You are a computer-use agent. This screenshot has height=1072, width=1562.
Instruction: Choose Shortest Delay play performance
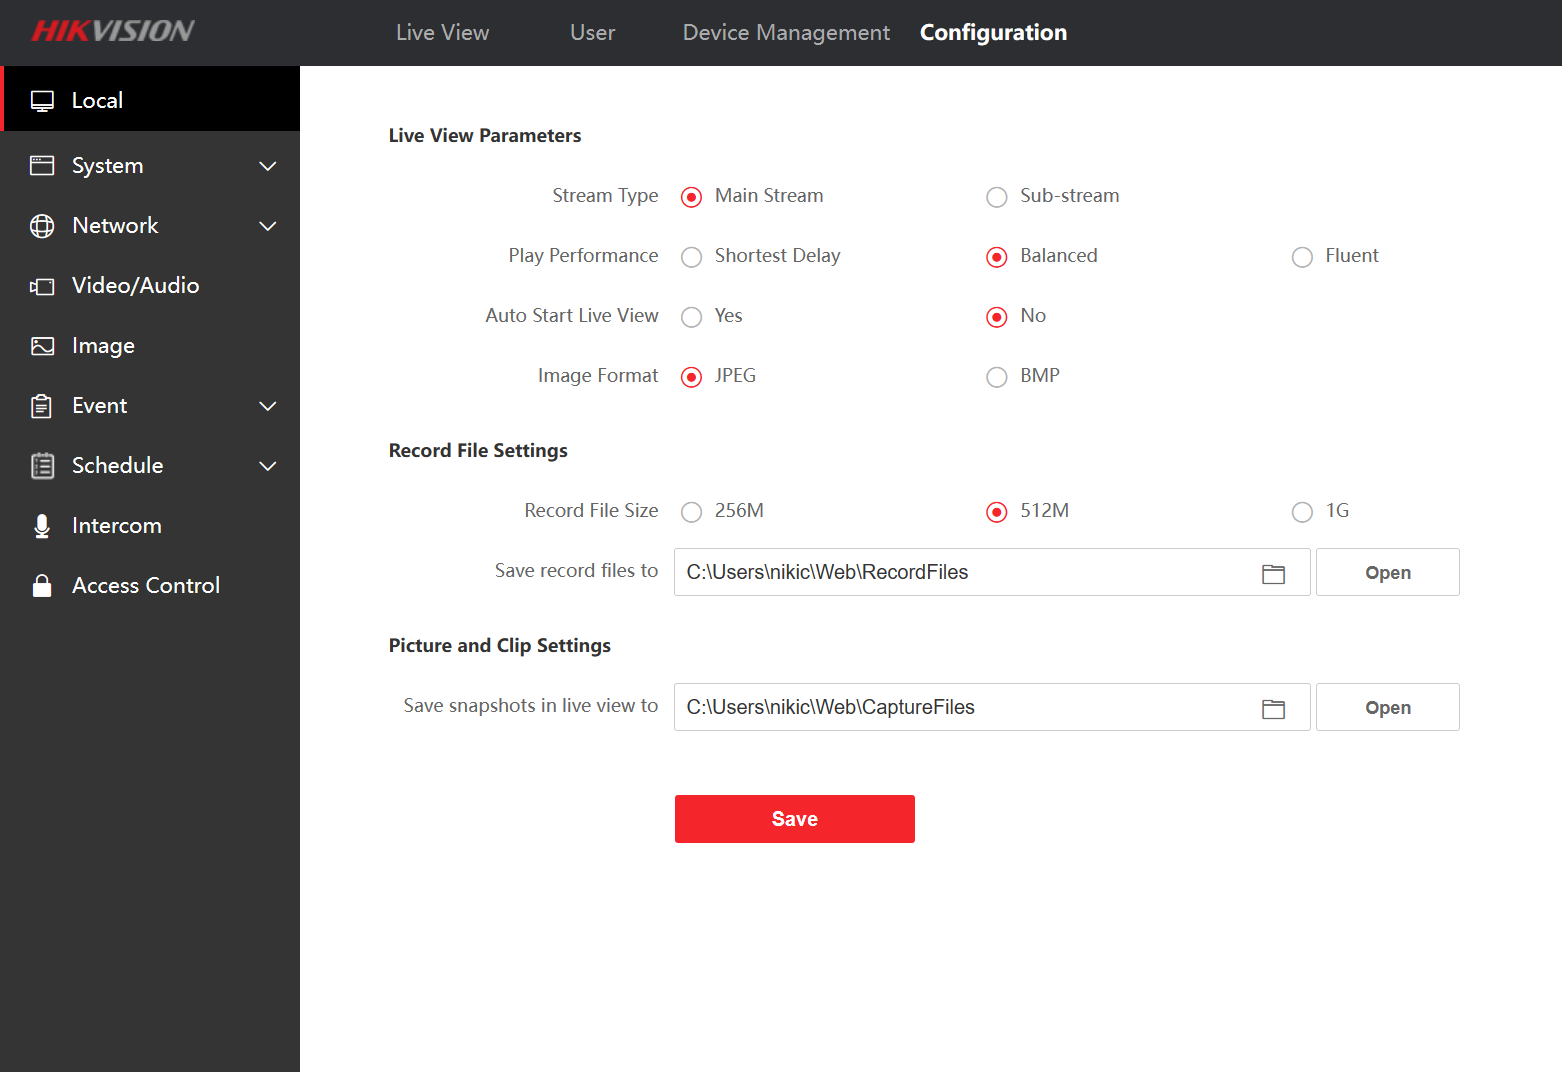tap(692, 257)
